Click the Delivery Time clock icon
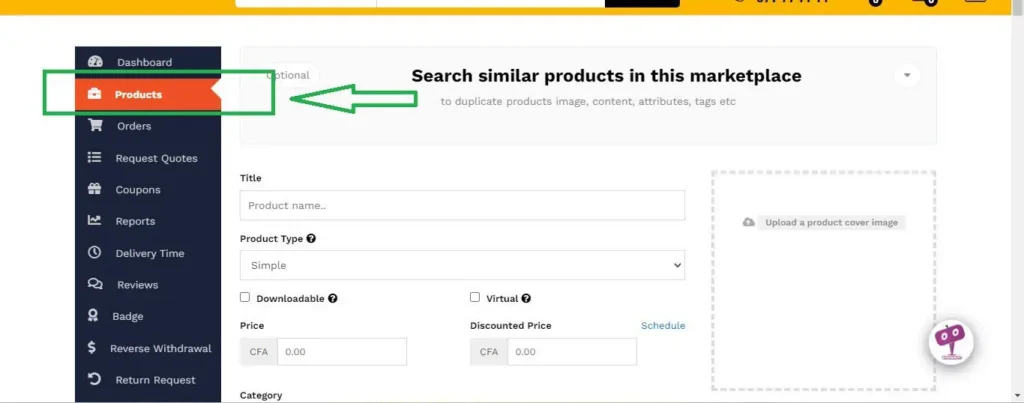Viewport: 1024px width, 403px height. pos(95,253)
